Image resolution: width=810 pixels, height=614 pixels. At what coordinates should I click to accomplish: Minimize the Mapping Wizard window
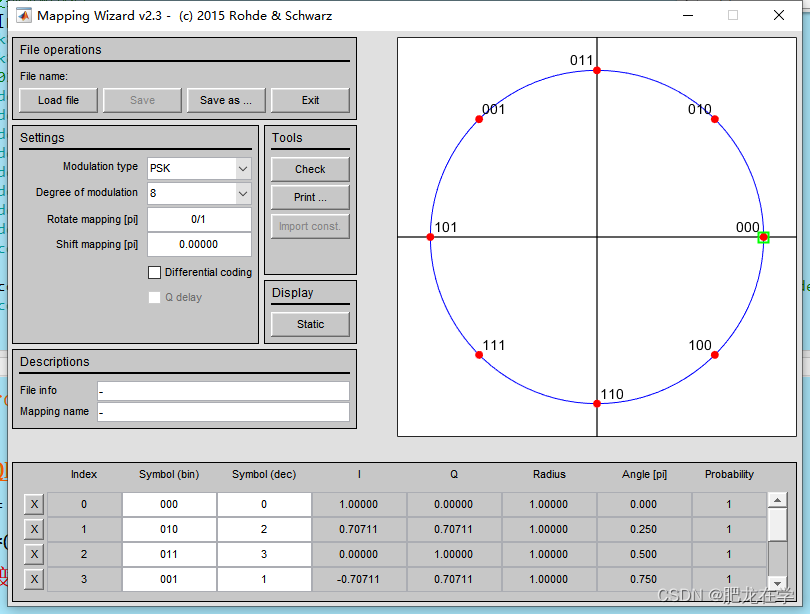point(688,15)
